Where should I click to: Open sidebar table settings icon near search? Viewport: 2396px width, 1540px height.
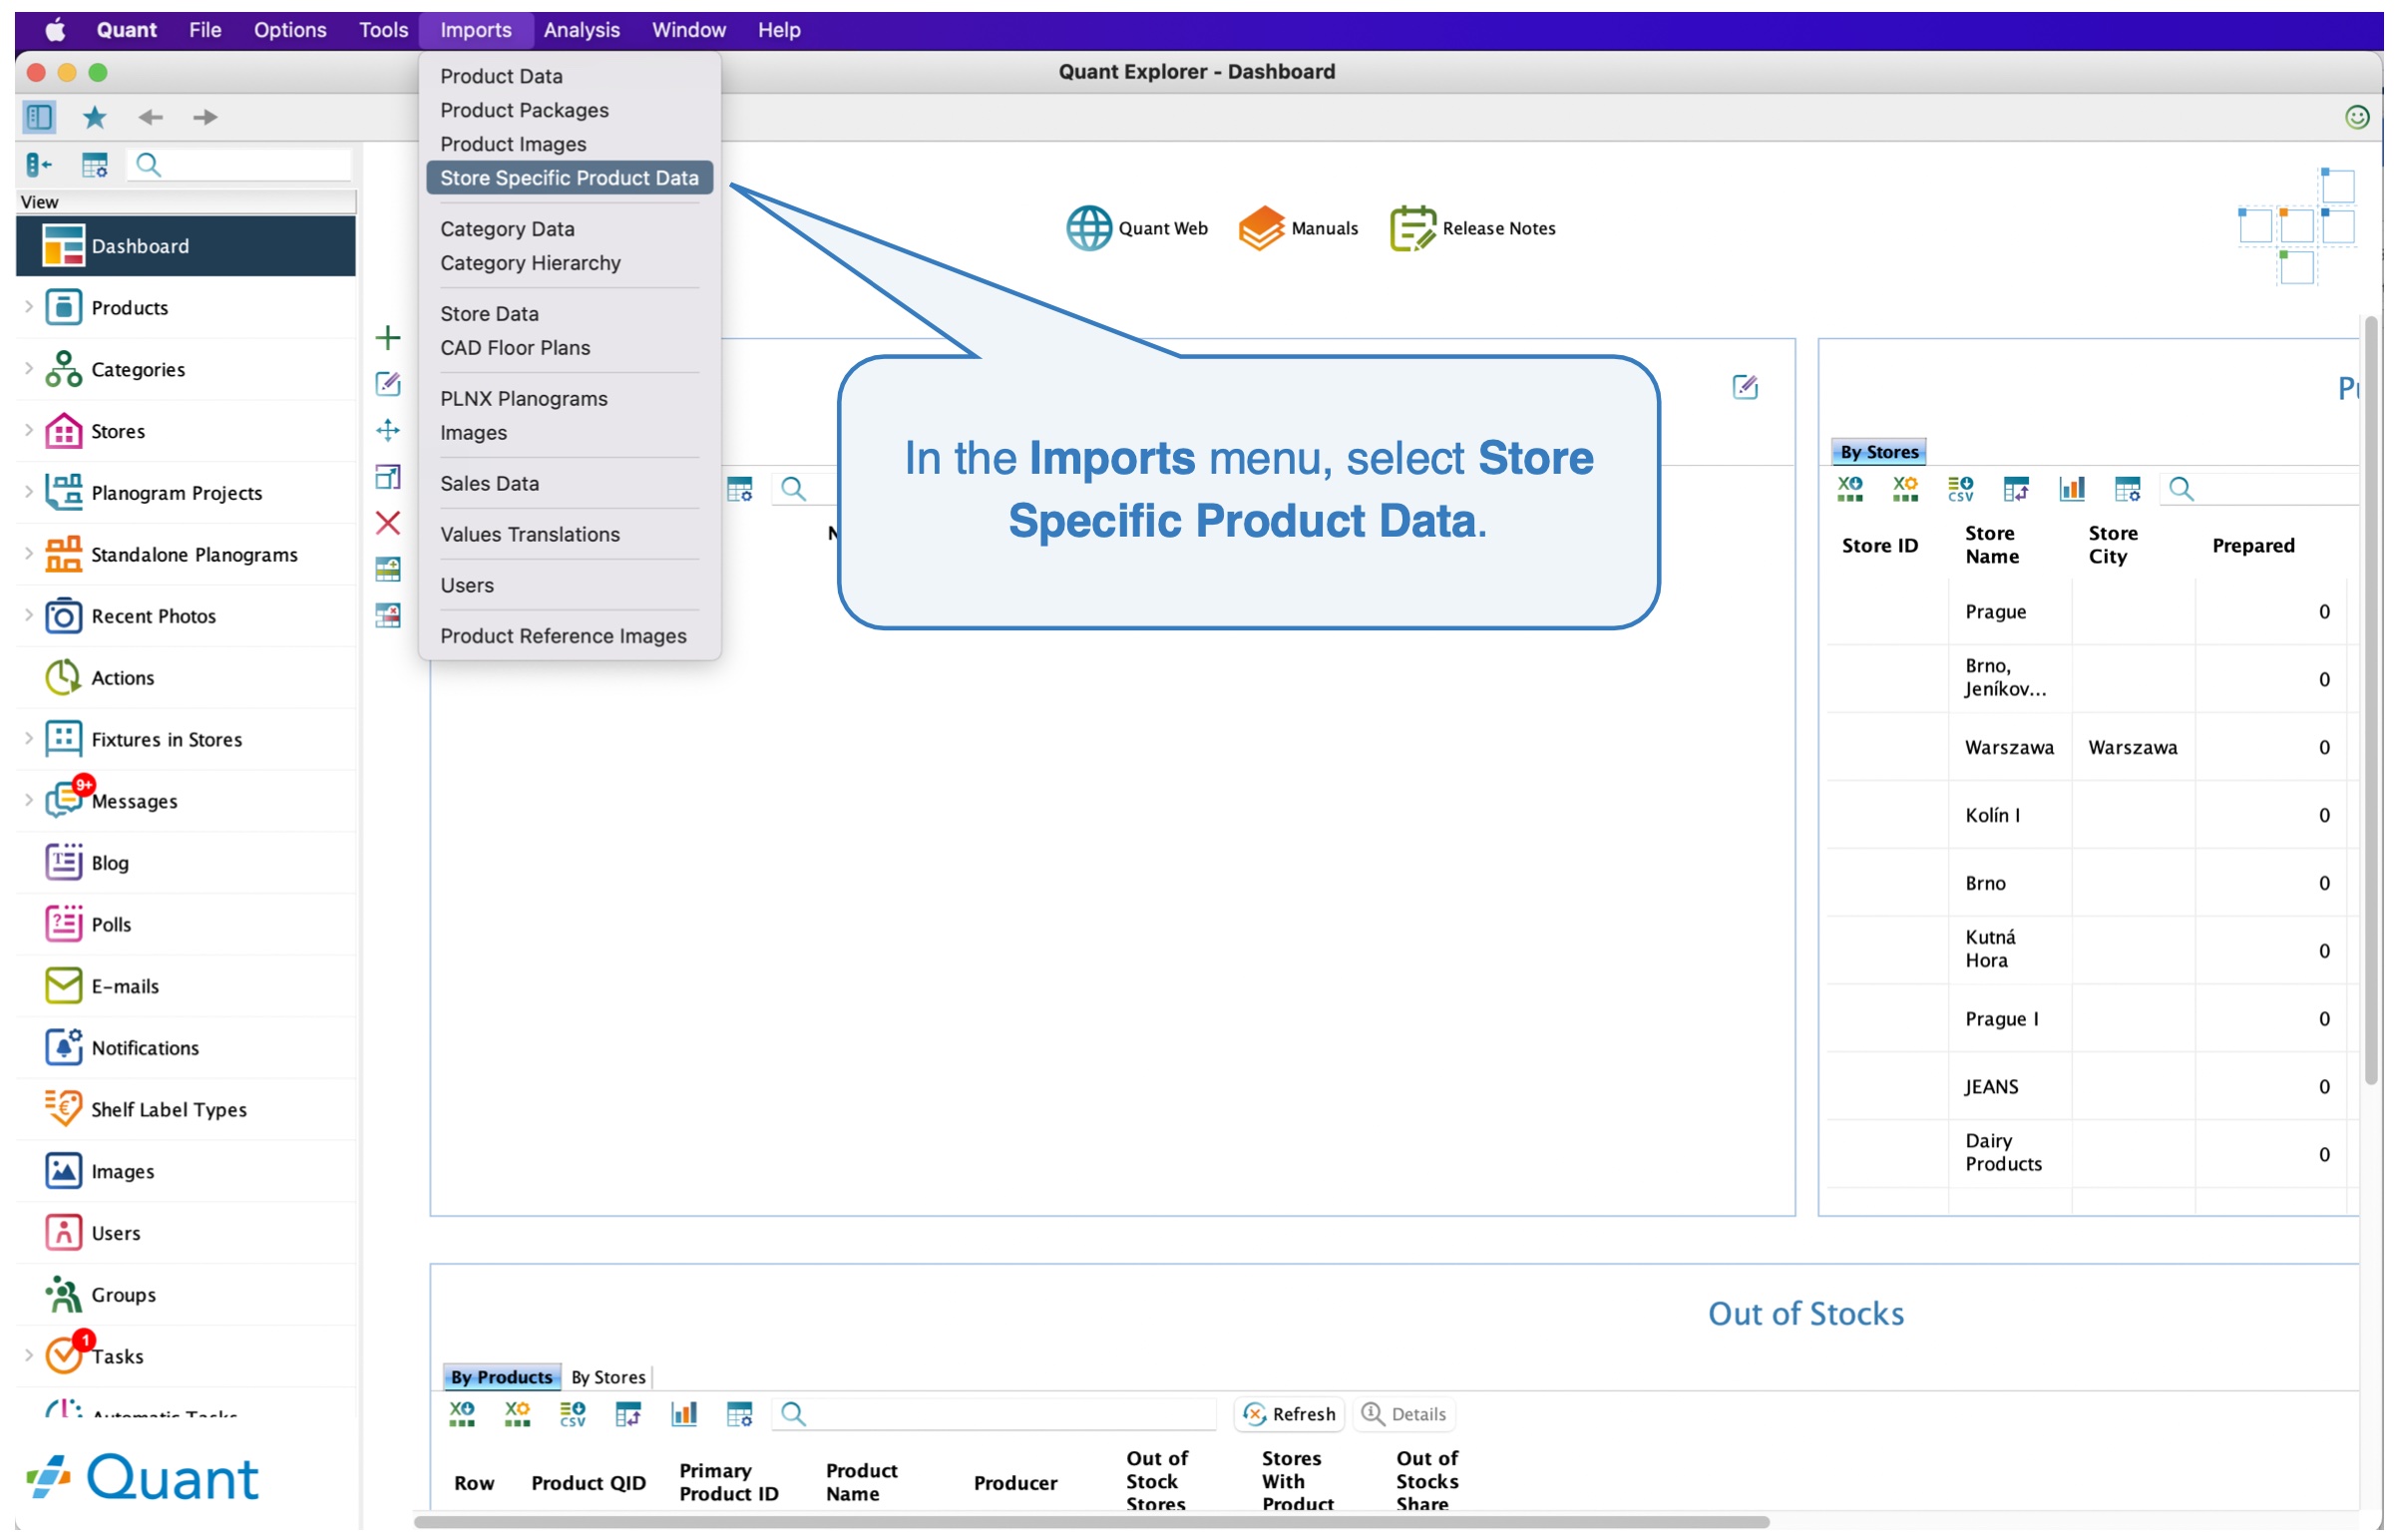point(95,165)
